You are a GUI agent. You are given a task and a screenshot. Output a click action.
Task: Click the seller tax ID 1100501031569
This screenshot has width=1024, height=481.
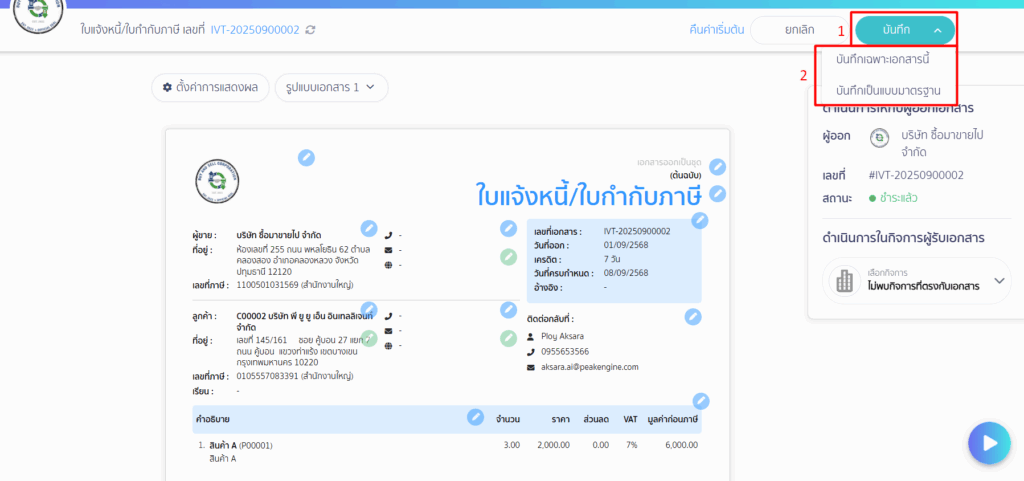tap(268, 285)
